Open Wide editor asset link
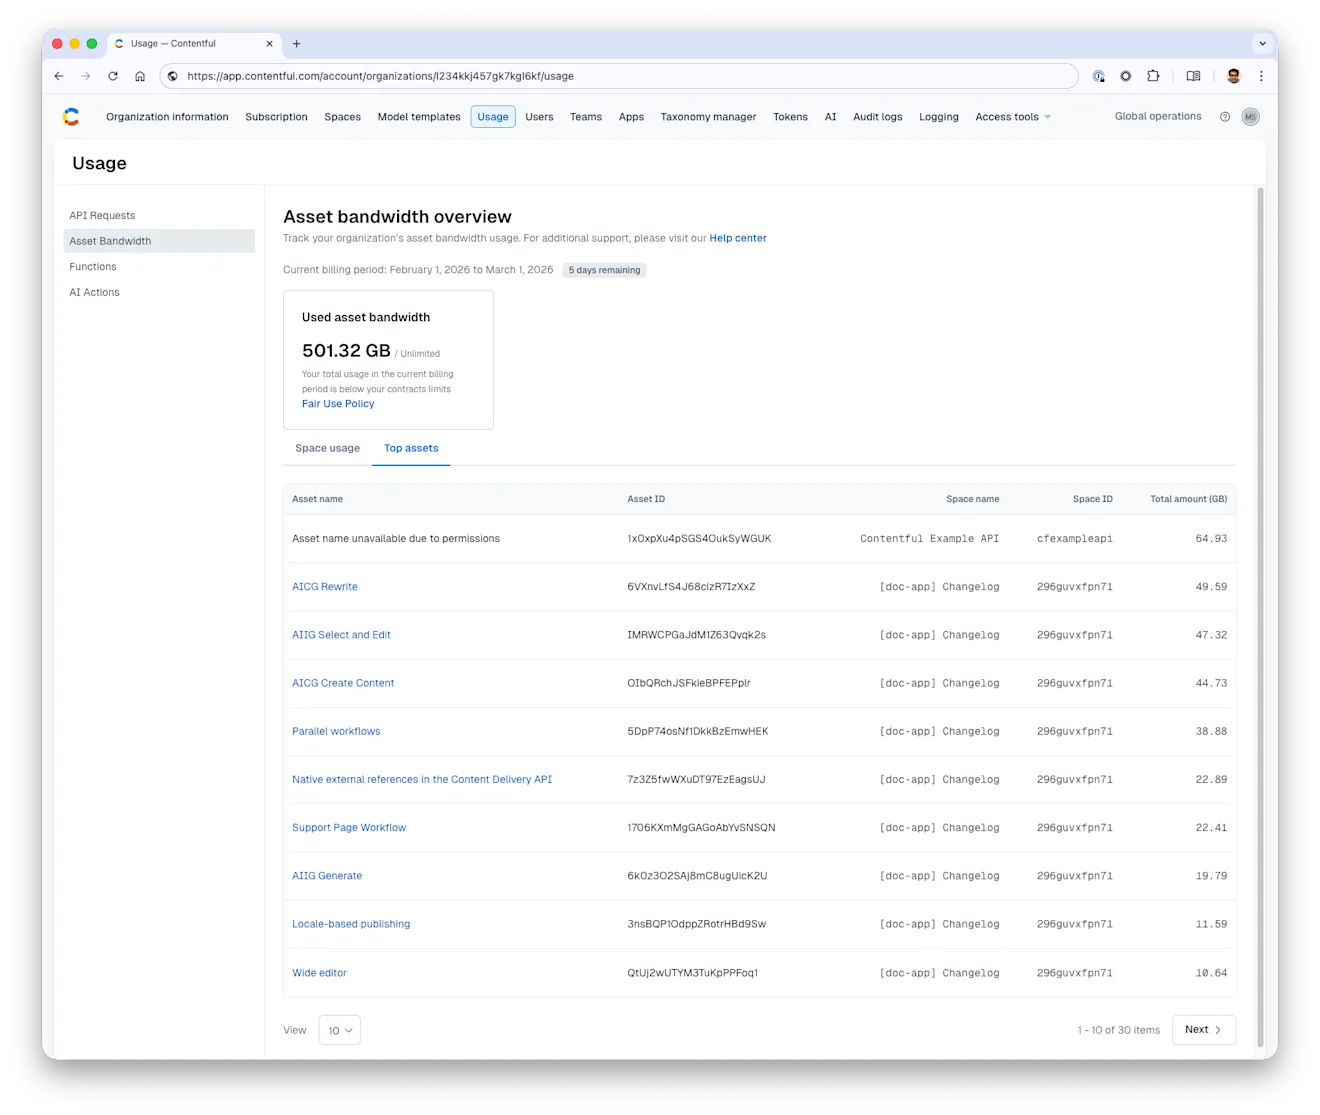This screenshot has height=1115, width=1320. click(x=319, y=973)
